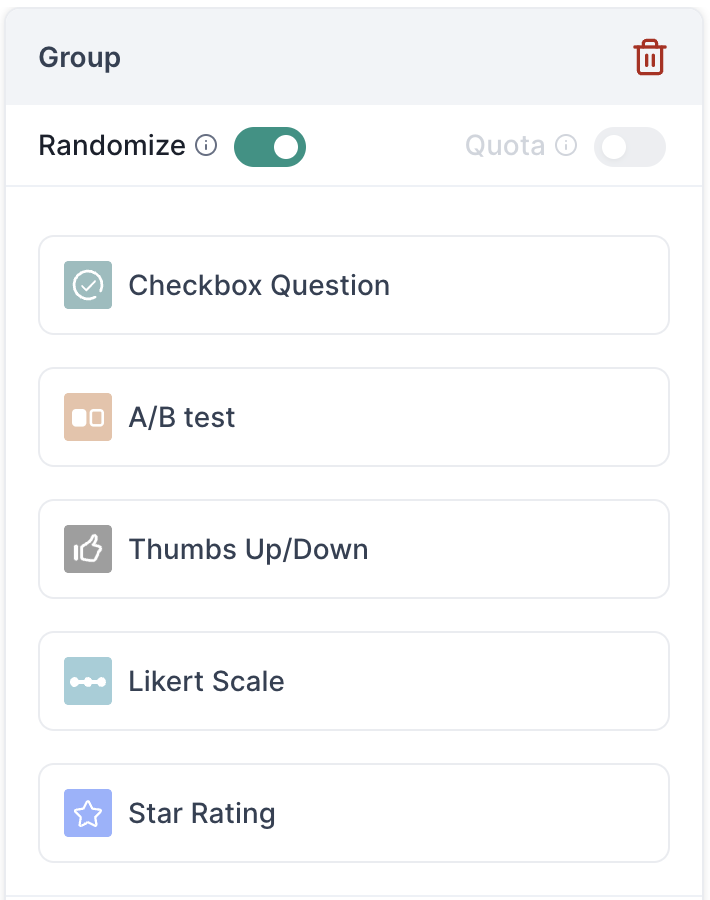The height and width of the screenshot is (900, 710).
Task: Click the Checkbox Question checkmark icon
Action: coord(88,285)
